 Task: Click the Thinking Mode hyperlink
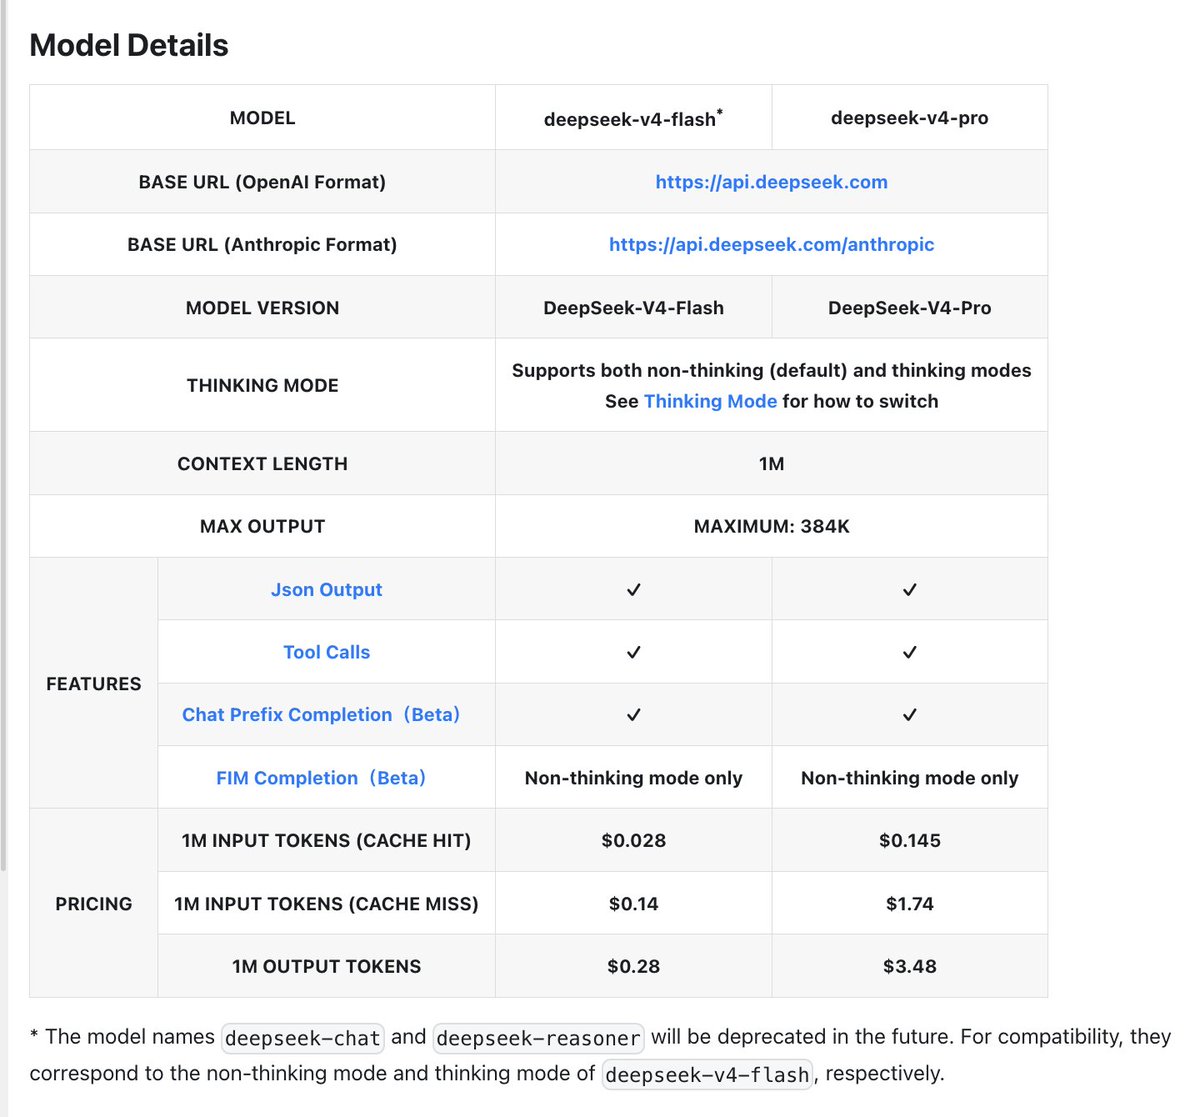[x=710, y=401]
